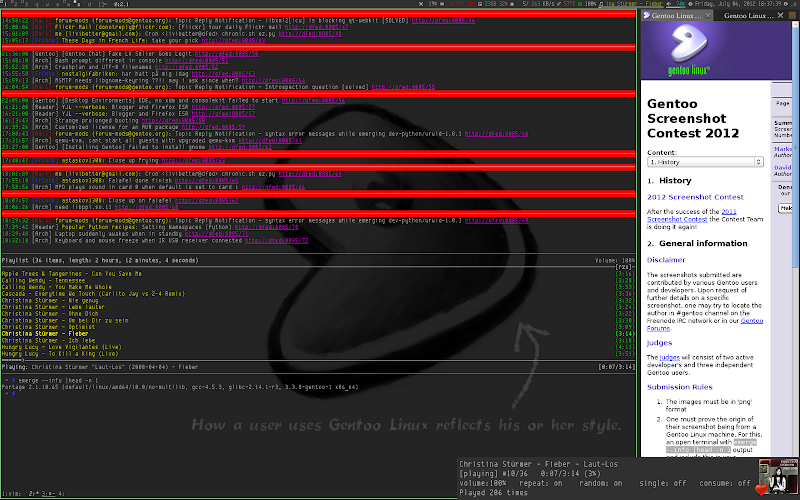Open link for Customized license for AUR package

pyautogui.click(x=213, y=127)
